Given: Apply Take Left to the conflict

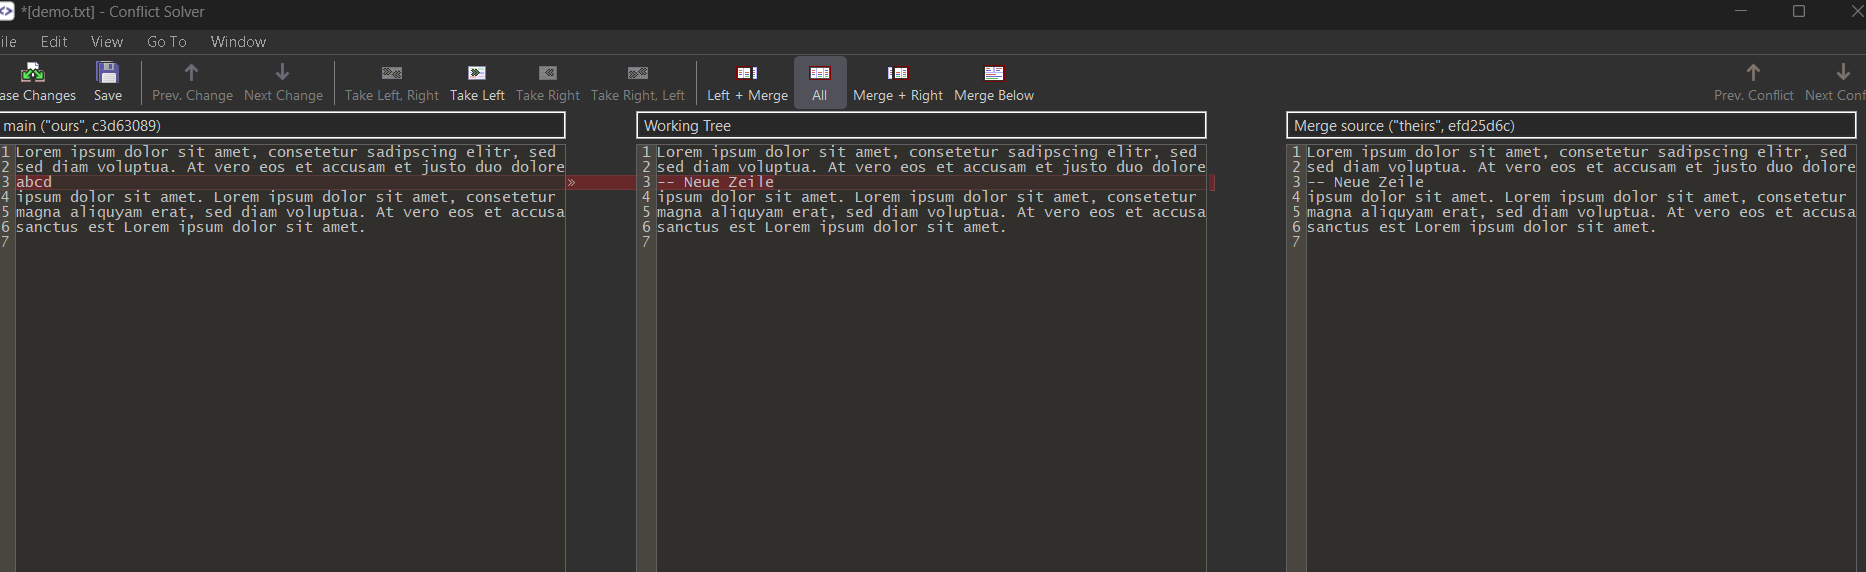Looking at the screenshot, I should tap(477, 73).
